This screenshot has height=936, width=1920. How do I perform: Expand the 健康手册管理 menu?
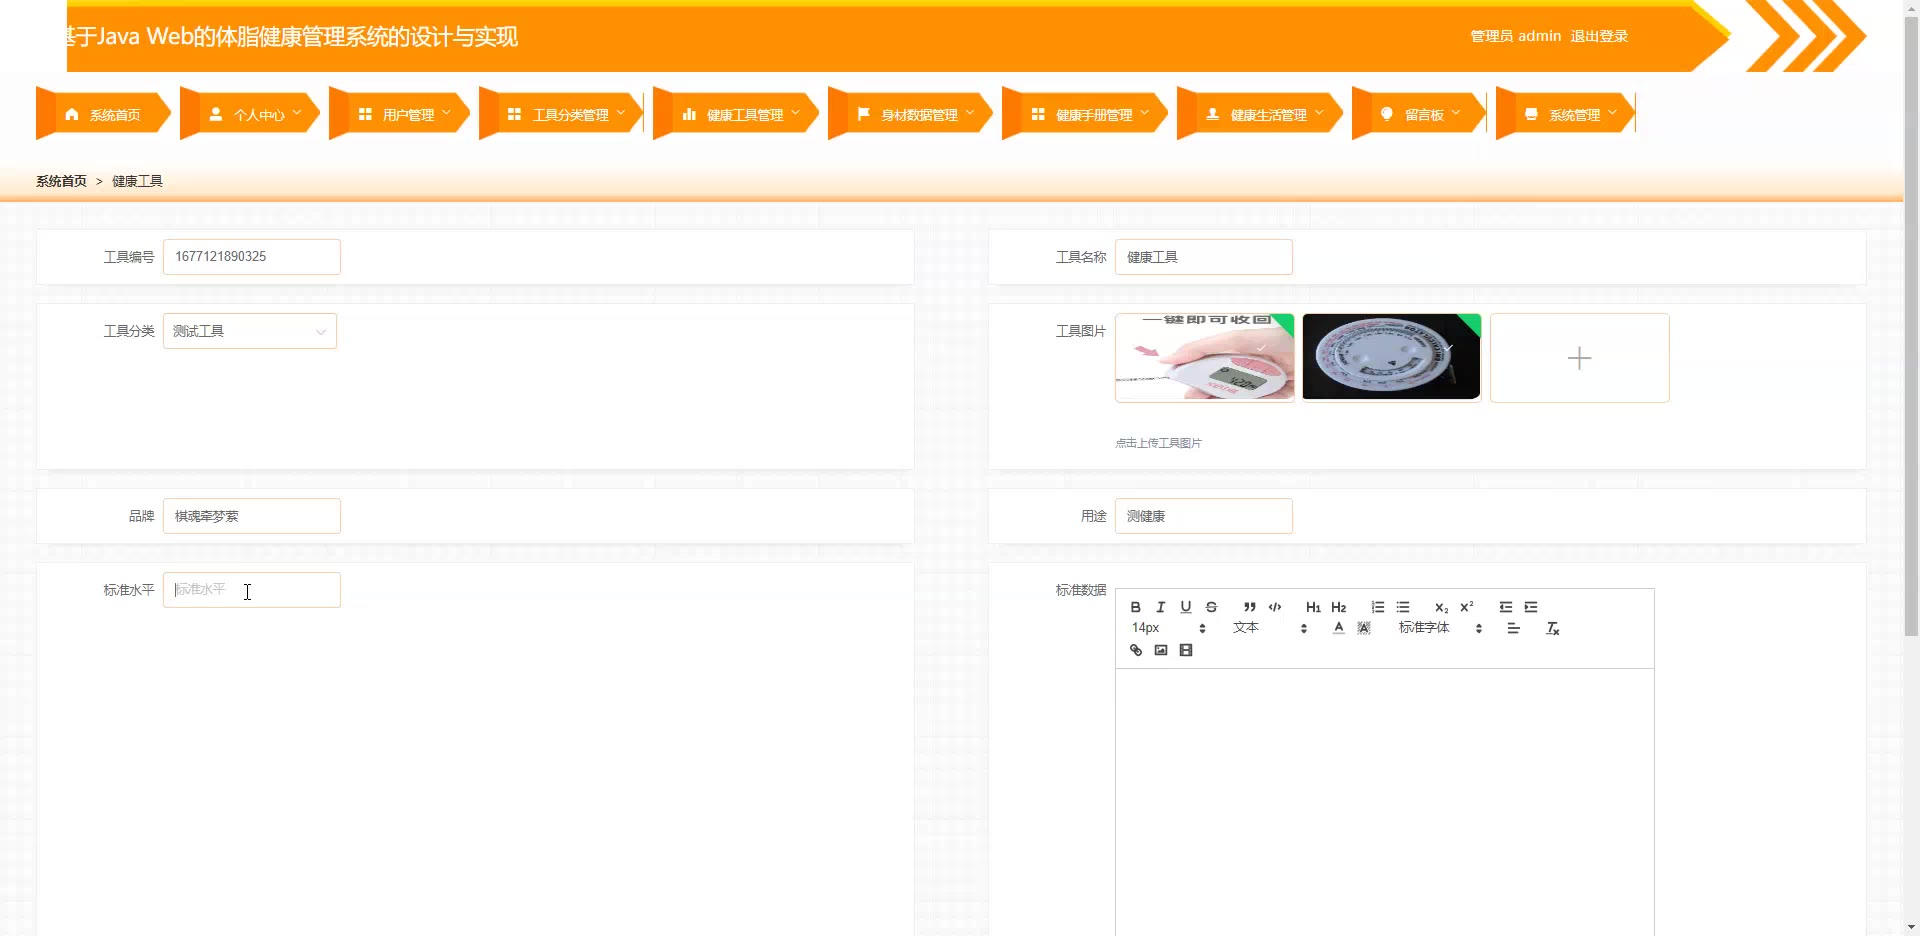click(x=1085, y=115)
